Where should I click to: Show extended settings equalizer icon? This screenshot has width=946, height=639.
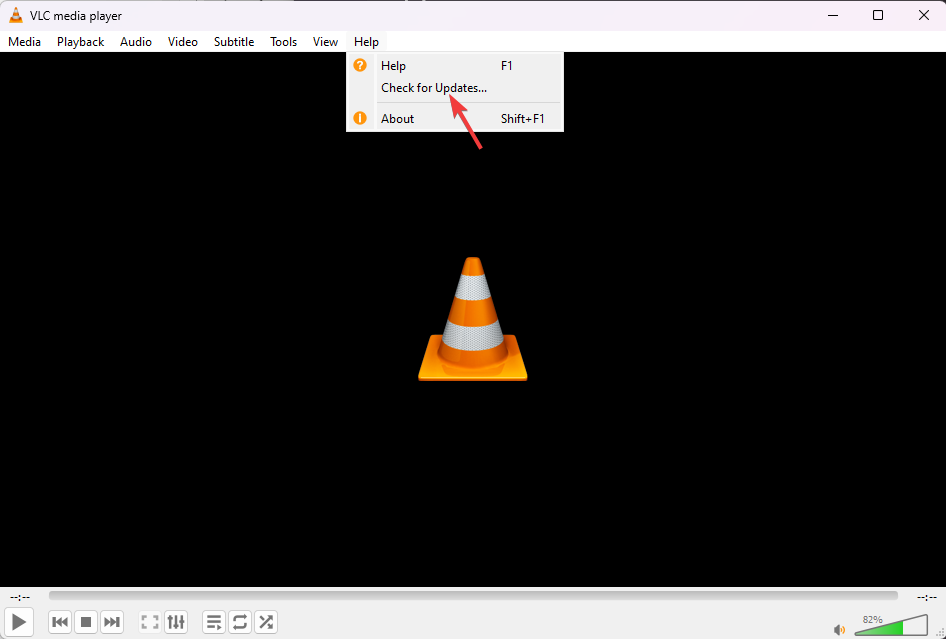[x=176, y=622]
